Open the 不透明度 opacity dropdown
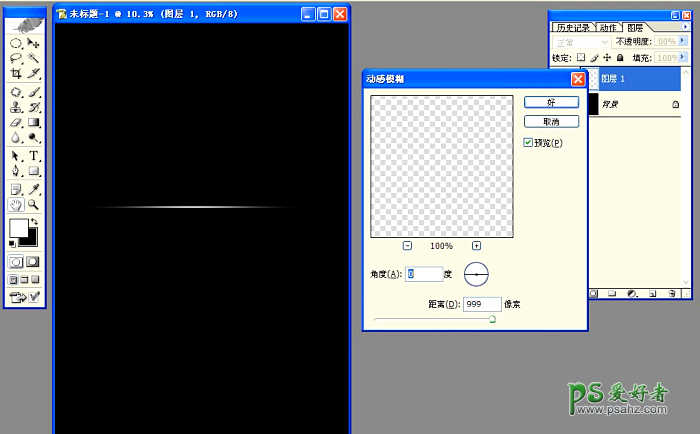Viewport: 700px width, 434px height. point(683,43)
